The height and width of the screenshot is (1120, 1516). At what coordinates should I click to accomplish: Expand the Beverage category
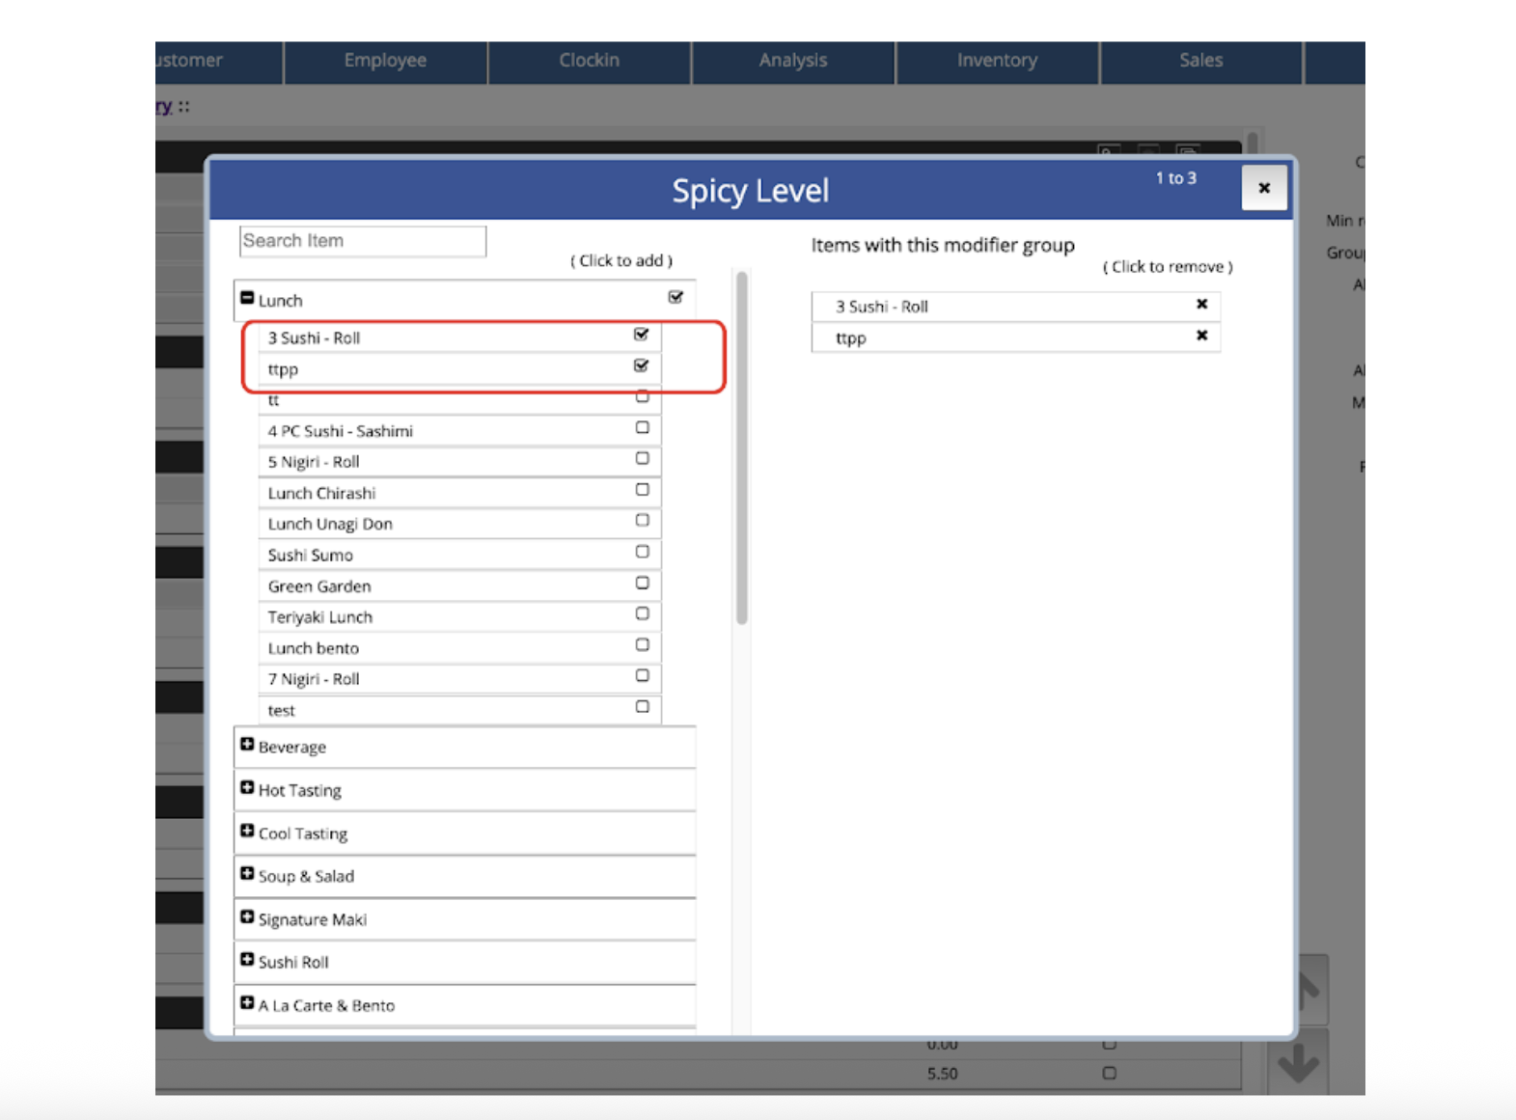click(247, 745)
